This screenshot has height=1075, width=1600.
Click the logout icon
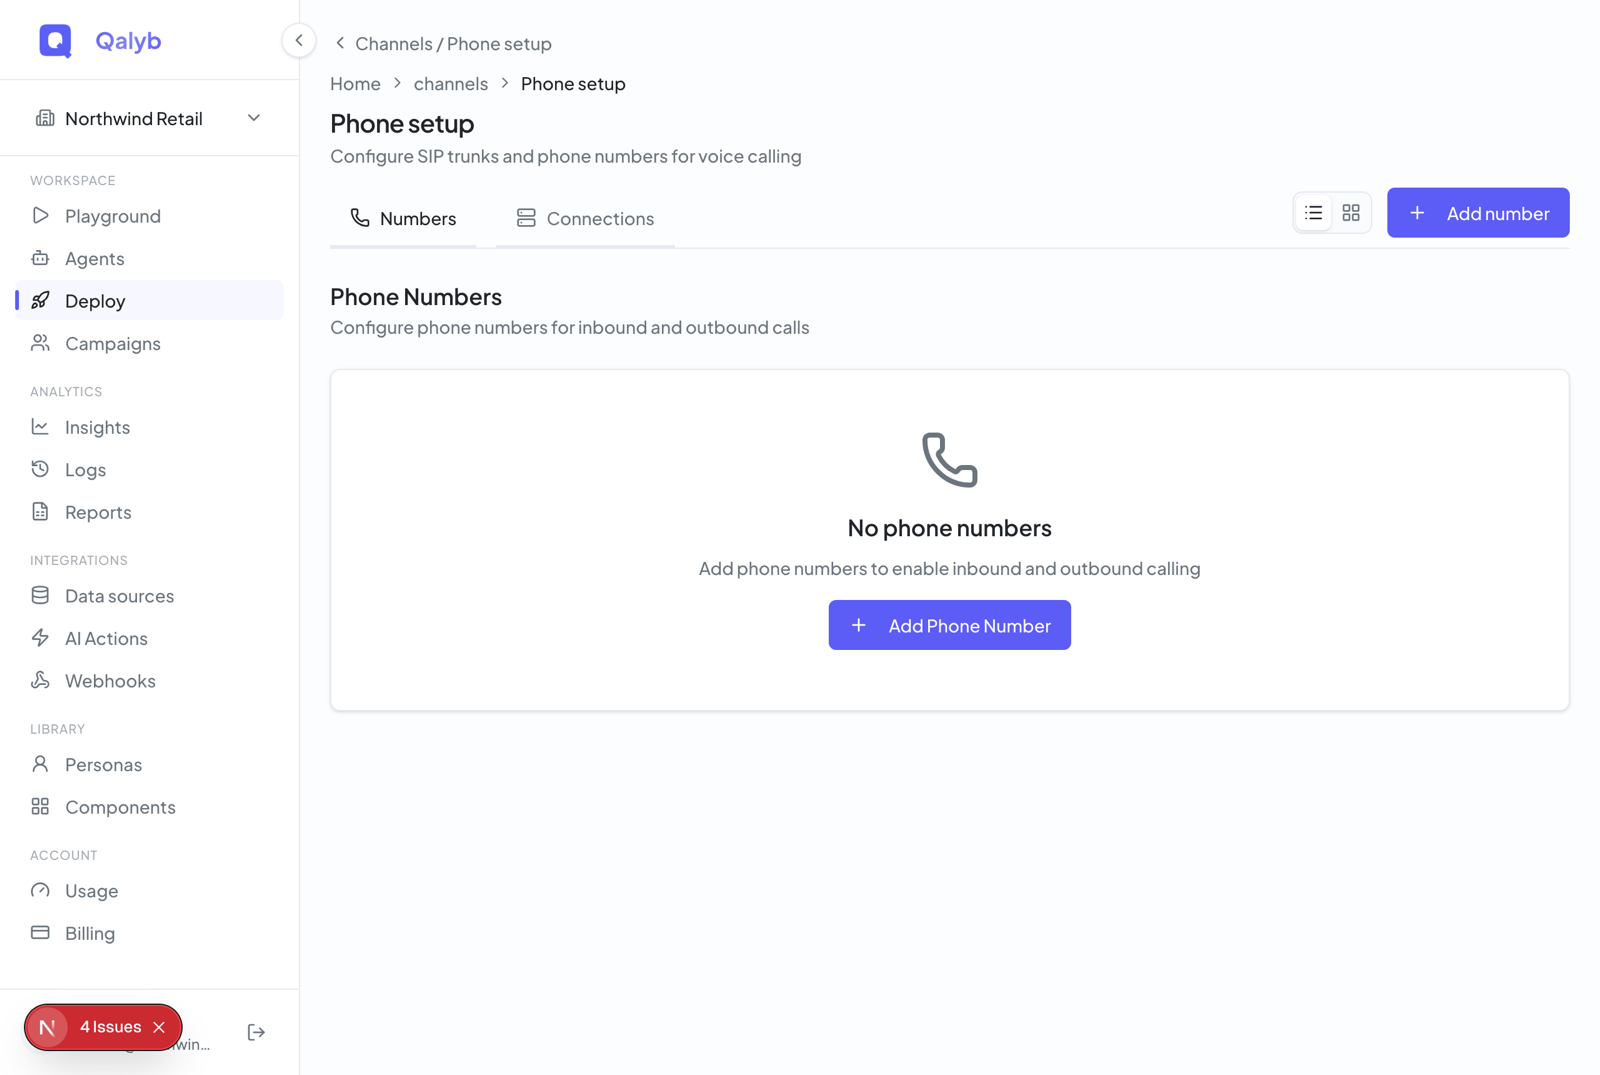click(256, 1032)
